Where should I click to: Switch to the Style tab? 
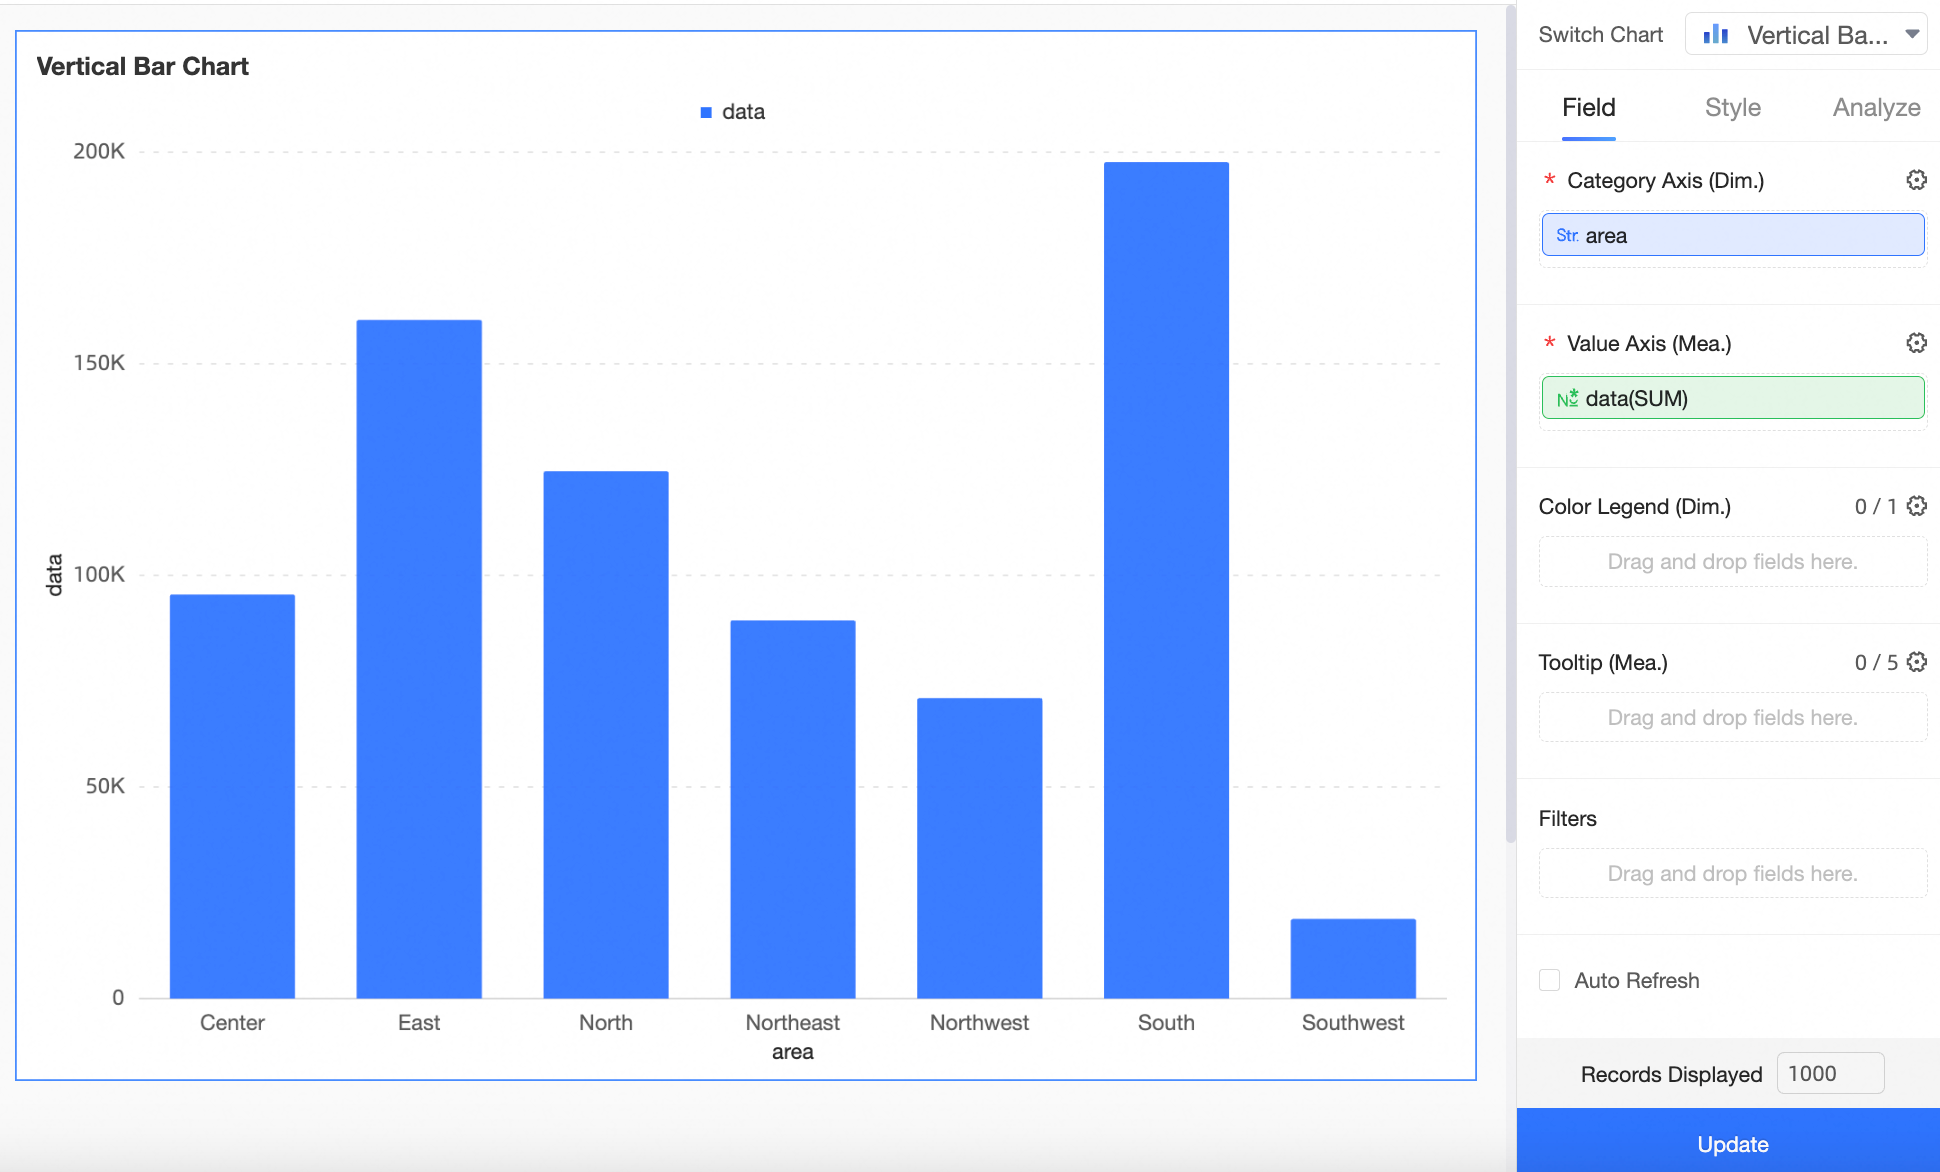pyautogui.click(x=1732, y=108)
